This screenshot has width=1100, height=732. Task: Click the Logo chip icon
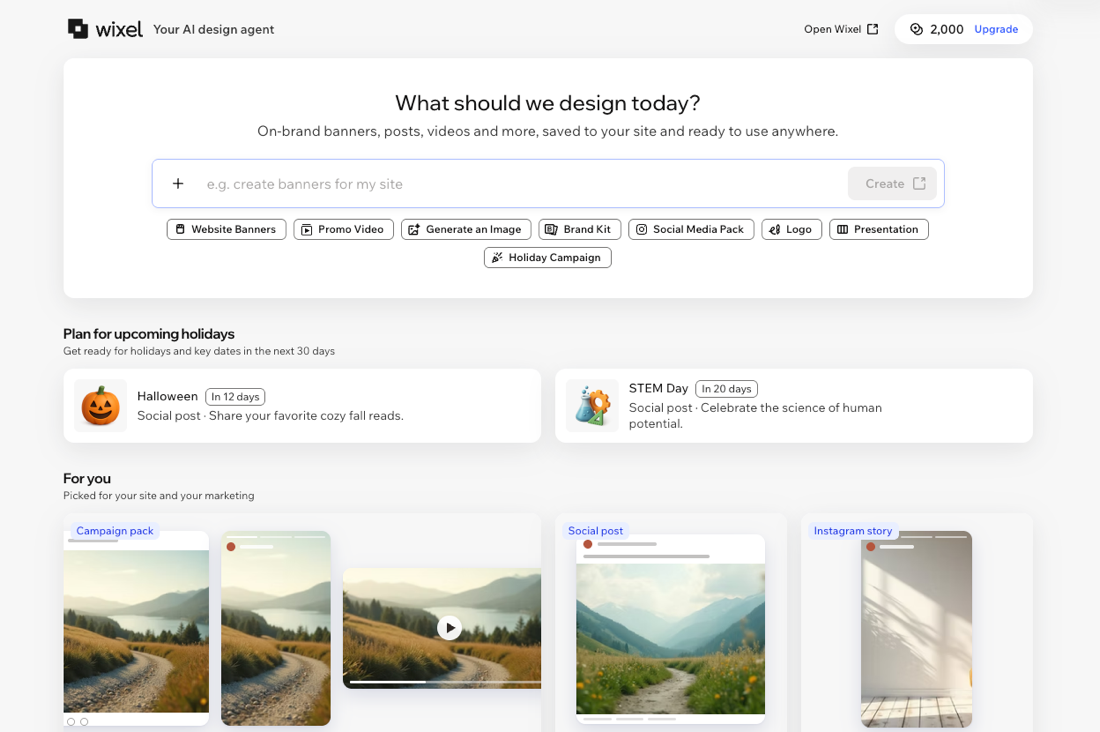click(774, 229)
